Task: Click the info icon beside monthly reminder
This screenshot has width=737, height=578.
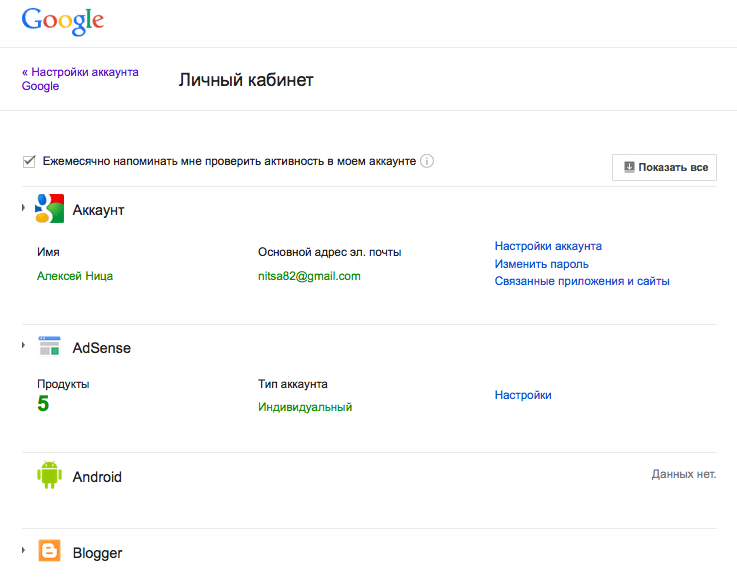Action: click(x=427, y=161)
